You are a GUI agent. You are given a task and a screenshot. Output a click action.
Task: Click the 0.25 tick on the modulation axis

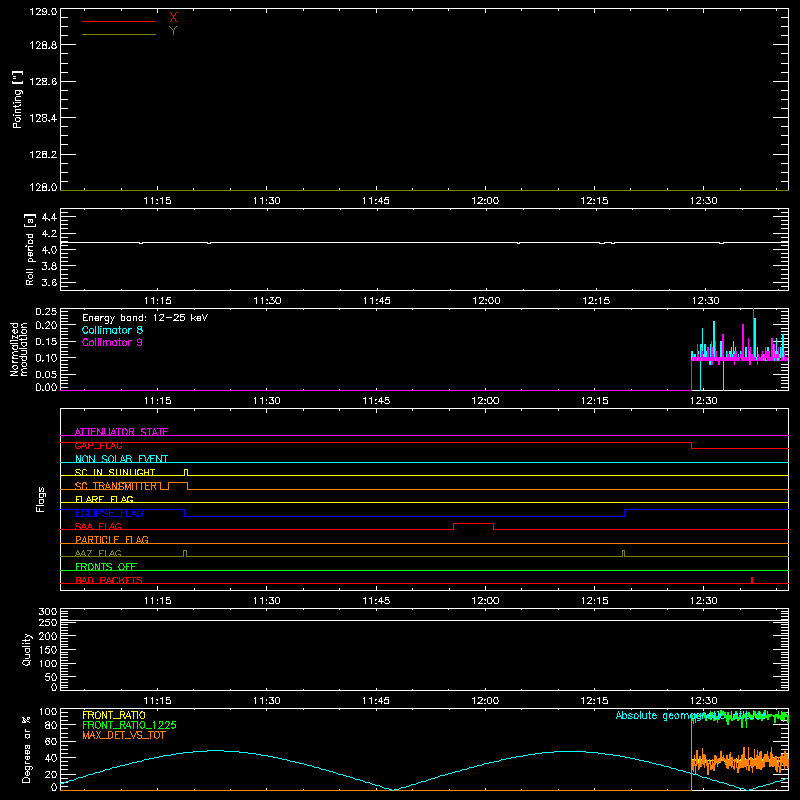(46, 312)
